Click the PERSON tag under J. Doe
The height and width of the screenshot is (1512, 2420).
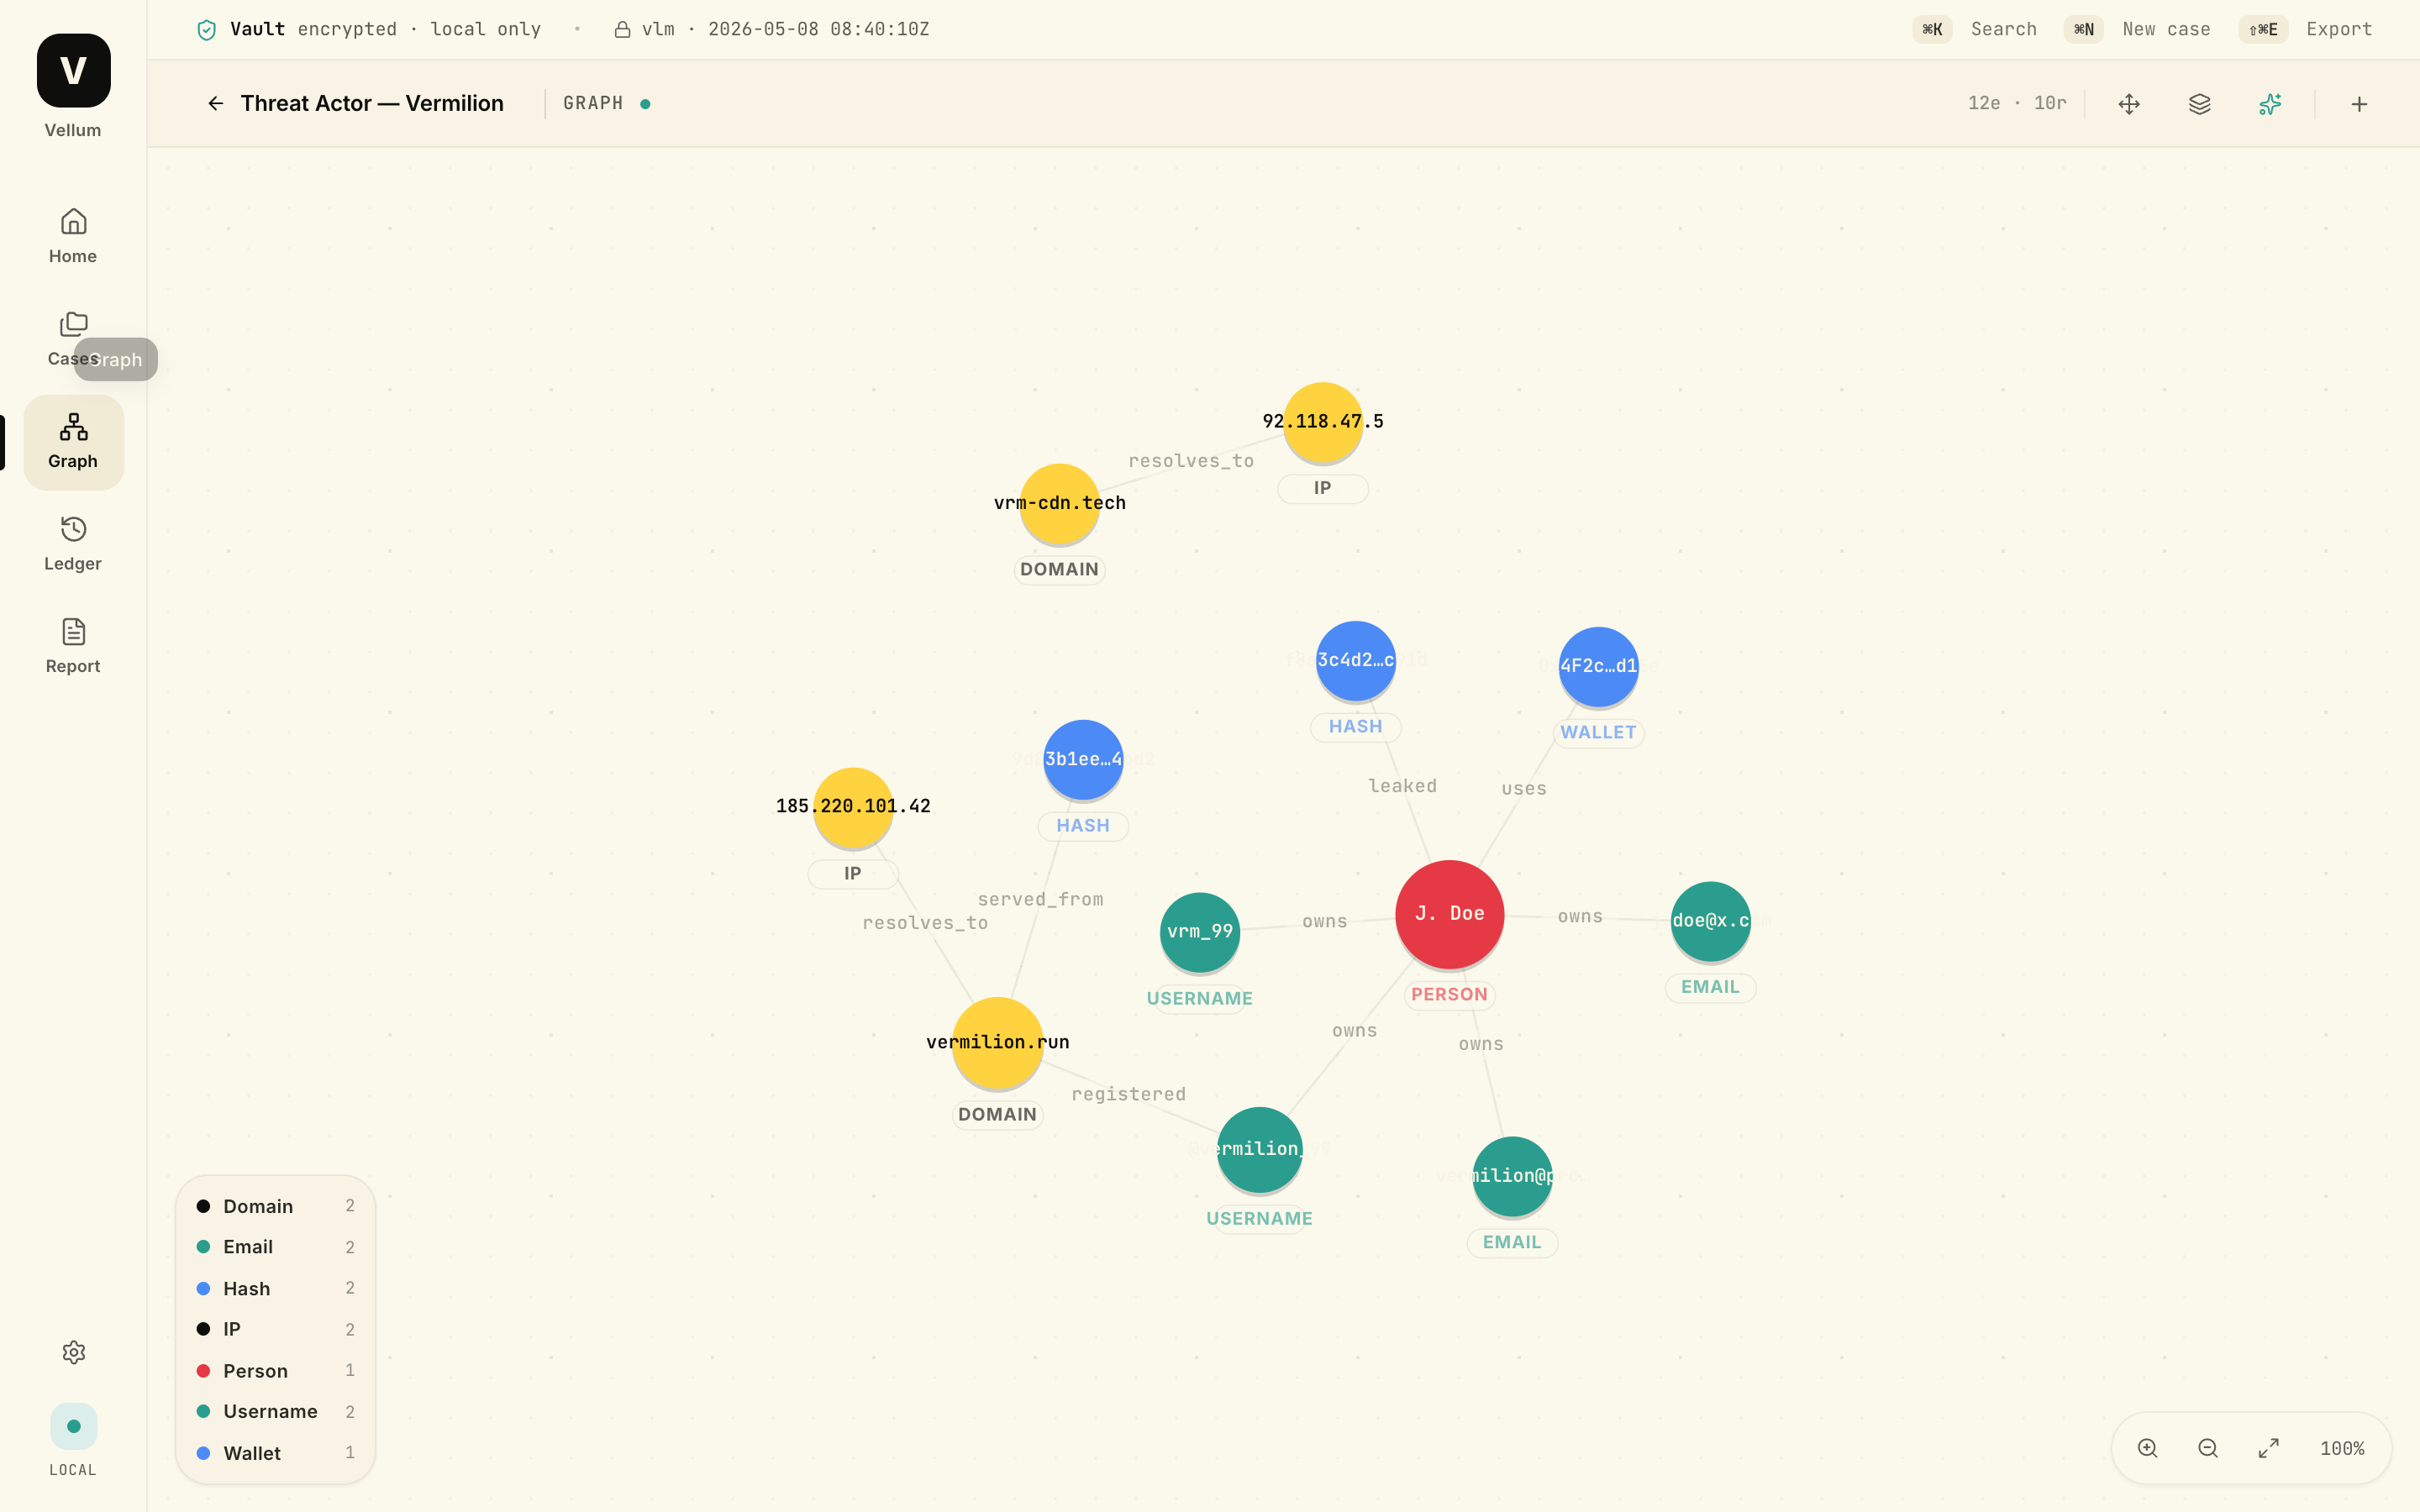point(1449,995)
